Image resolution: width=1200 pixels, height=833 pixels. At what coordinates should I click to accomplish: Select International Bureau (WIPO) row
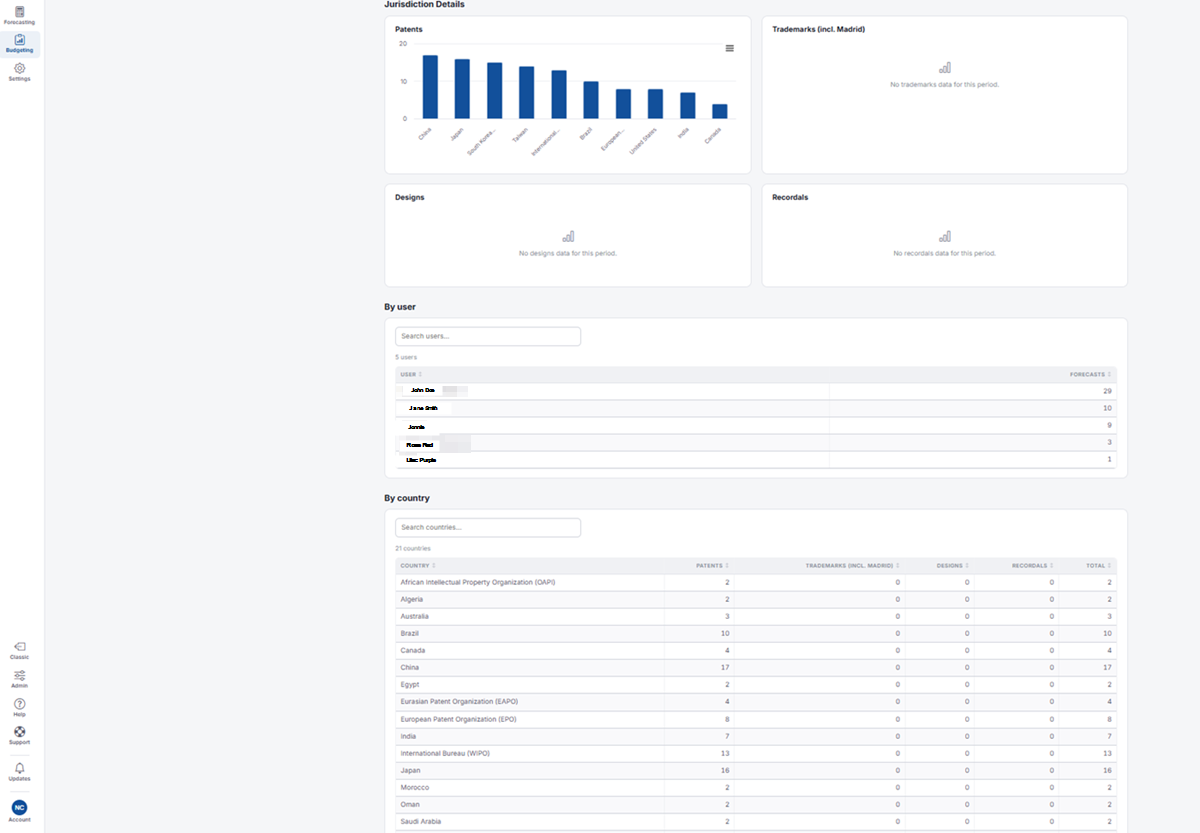click(x=755, y=753)
